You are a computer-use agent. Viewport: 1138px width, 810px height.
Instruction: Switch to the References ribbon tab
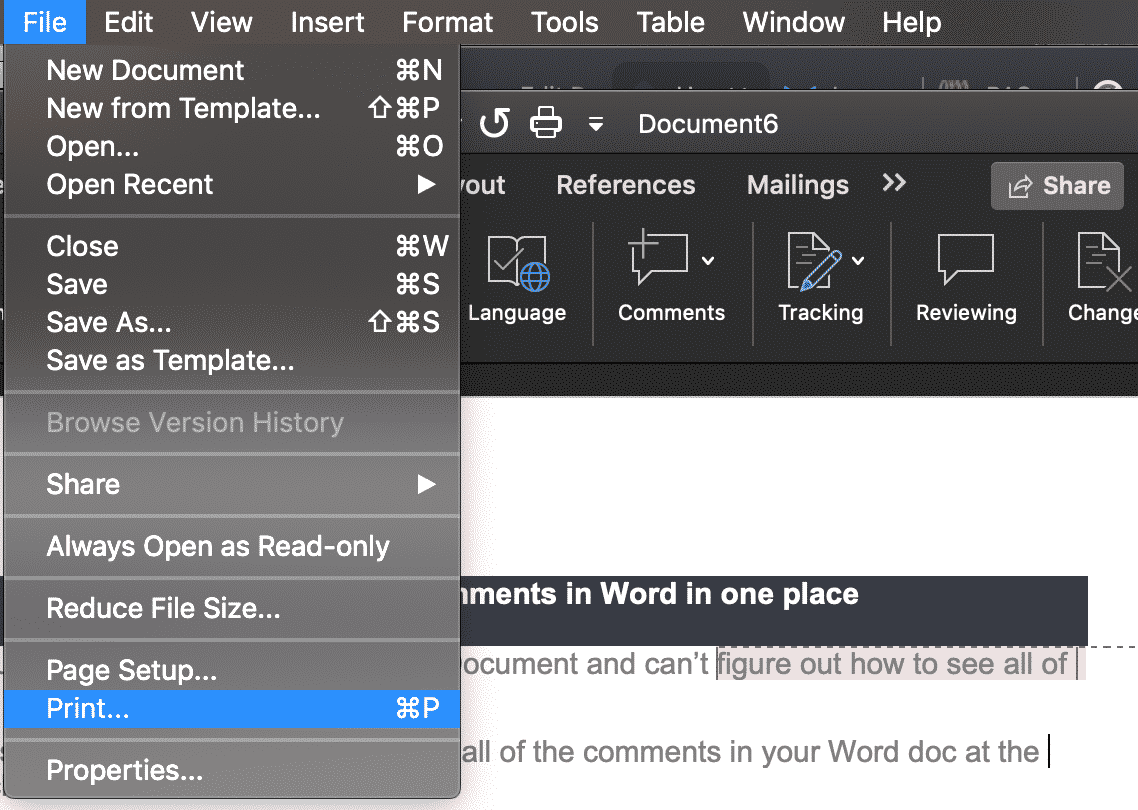[625, 185]
